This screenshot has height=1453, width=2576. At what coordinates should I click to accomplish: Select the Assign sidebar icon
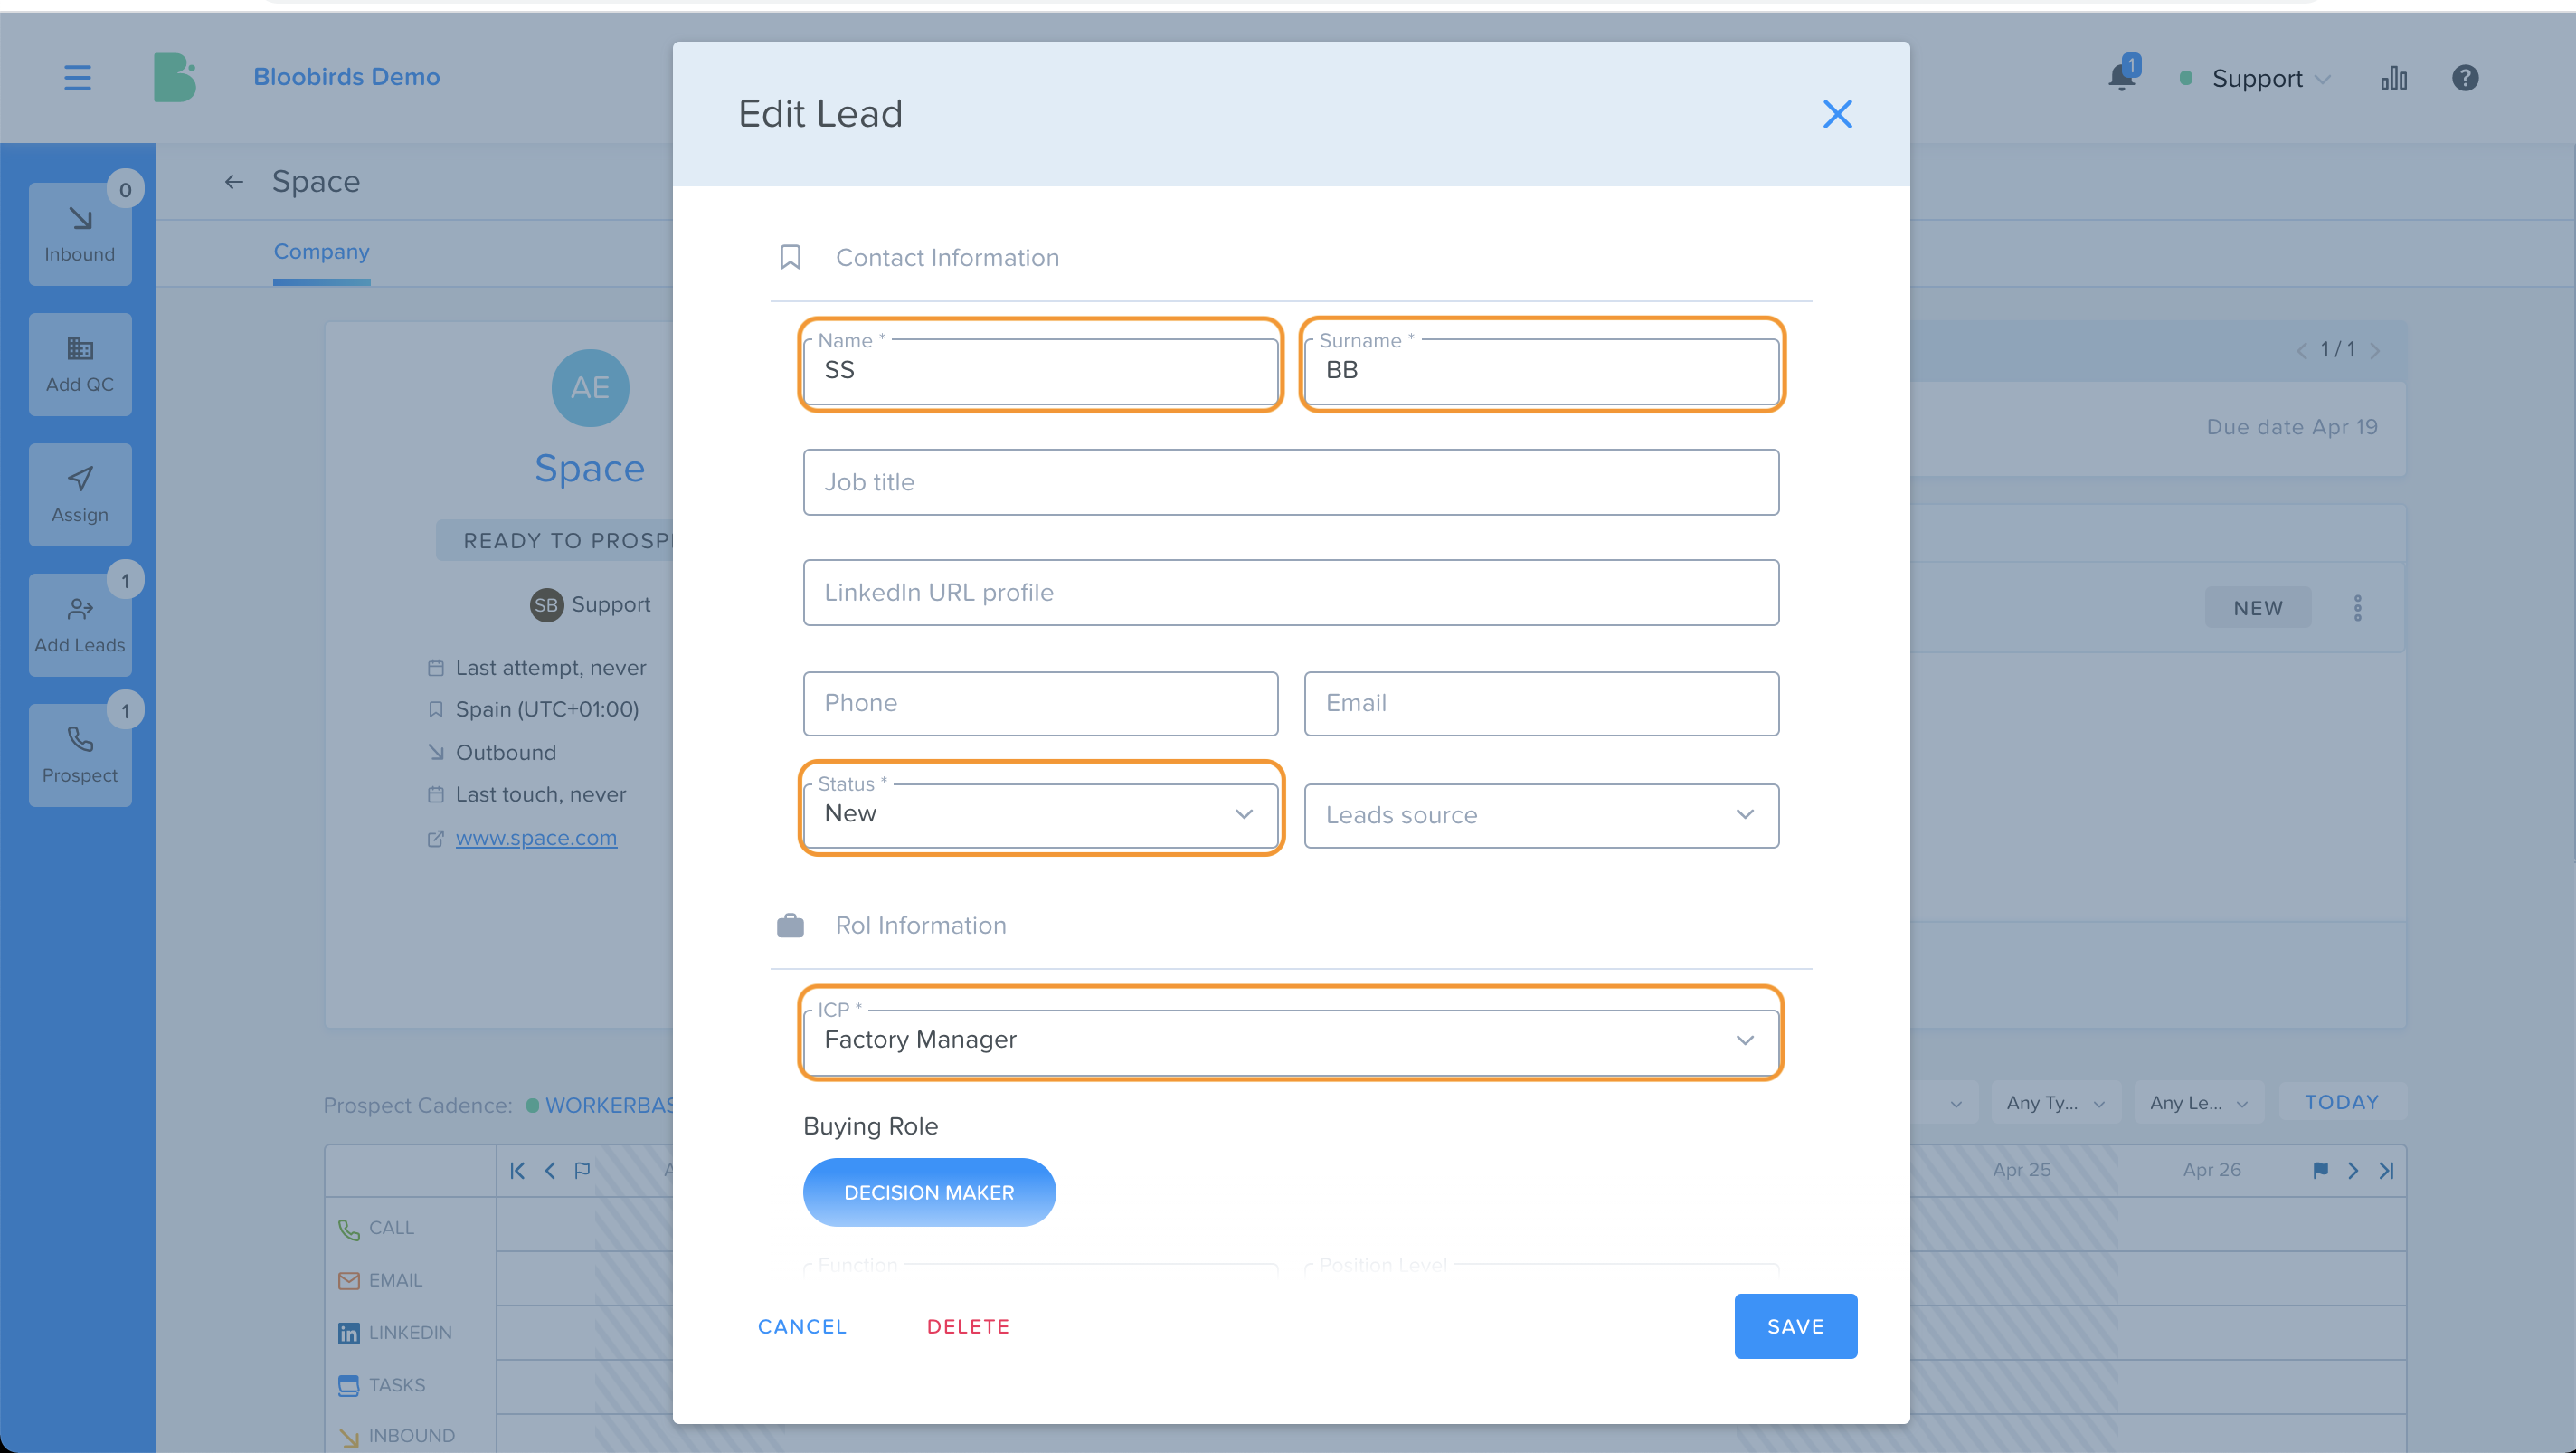click(x=80, y=494)
